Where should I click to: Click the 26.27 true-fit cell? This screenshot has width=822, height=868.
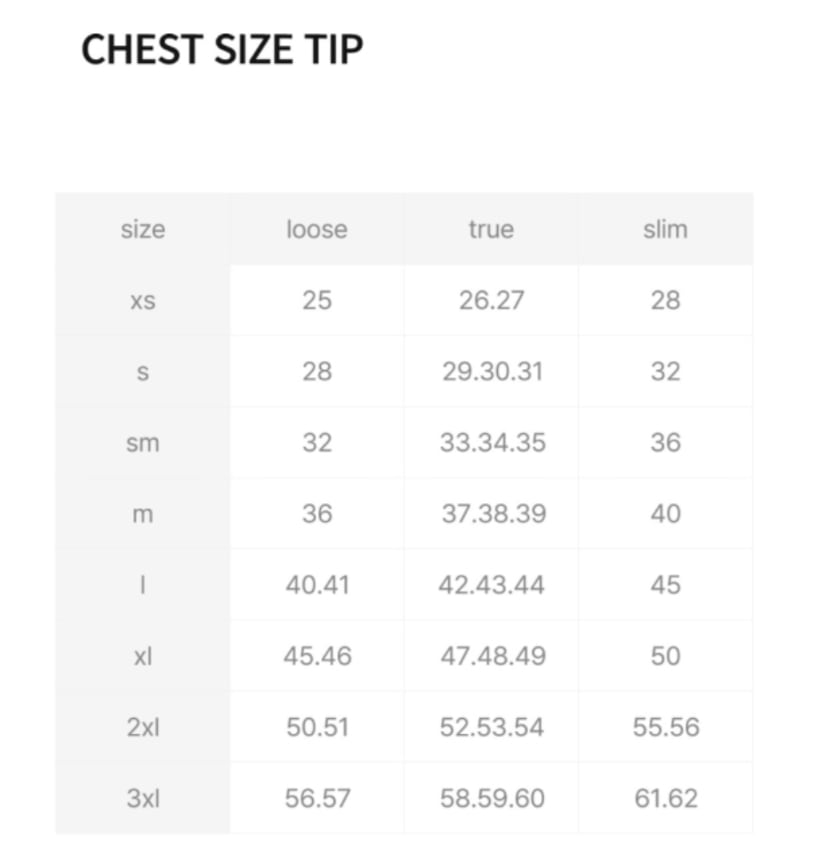491,300
